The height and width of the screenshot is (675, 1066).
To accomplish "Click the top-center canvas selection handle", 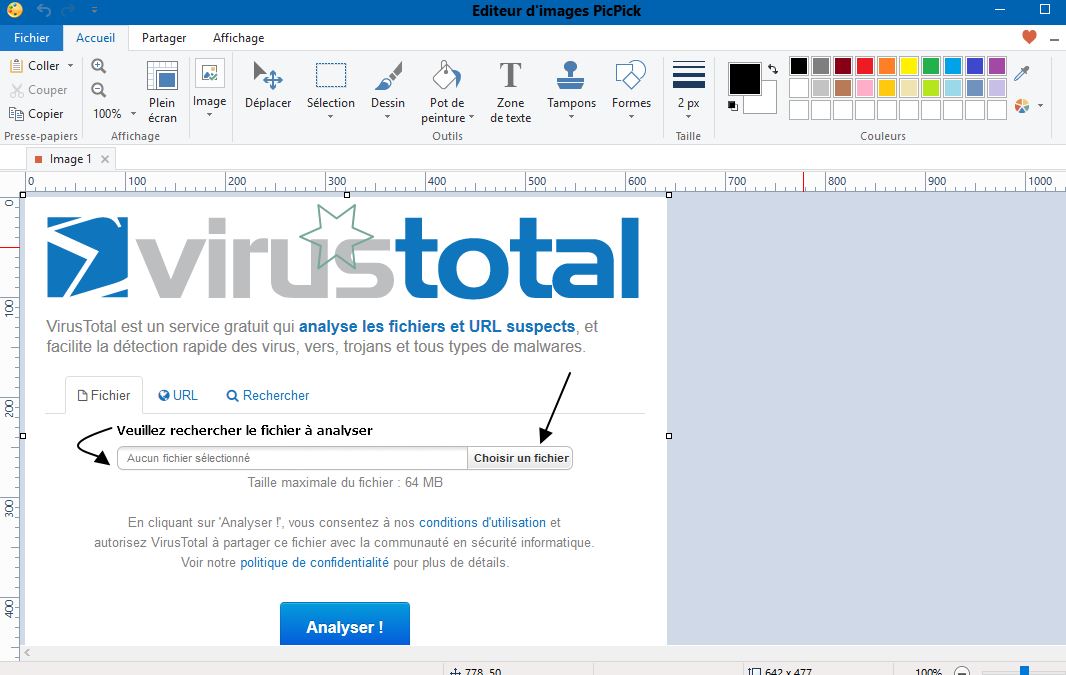I will [347, 195].
